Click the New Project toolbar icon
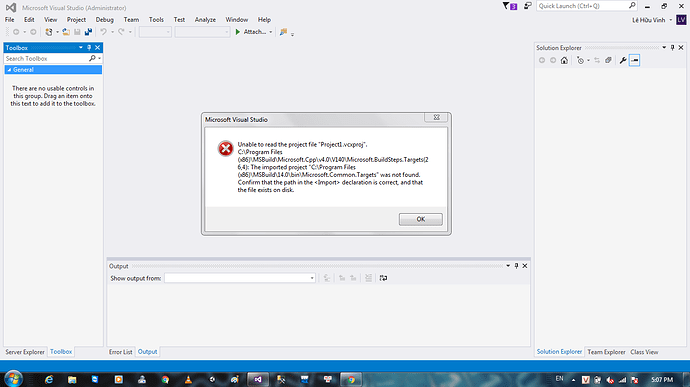The image size is (690, 387). pos(49,32)
